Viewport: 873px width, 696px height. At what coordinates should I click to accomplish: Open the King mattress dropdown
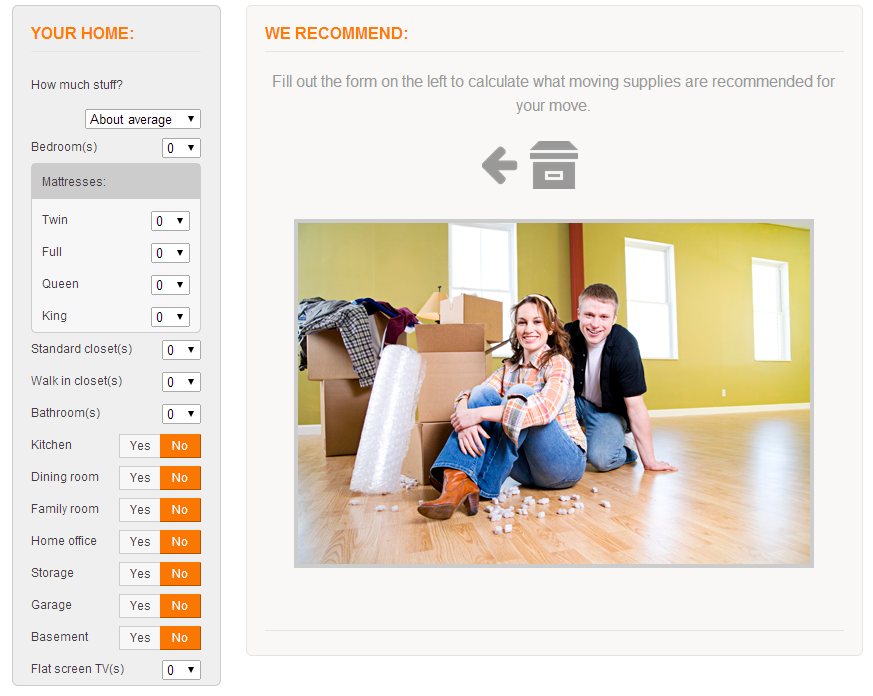(x=170, y=316)
